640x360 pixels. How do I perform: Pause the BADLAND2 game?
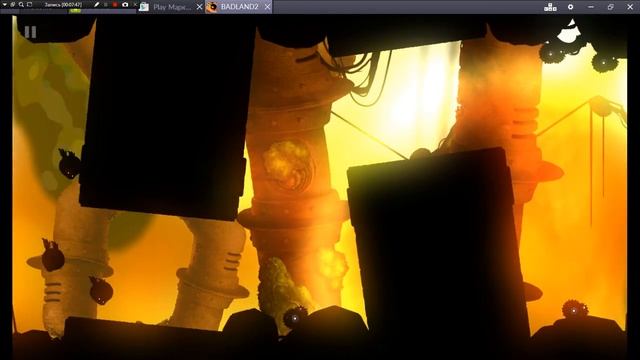coord(30,32)
